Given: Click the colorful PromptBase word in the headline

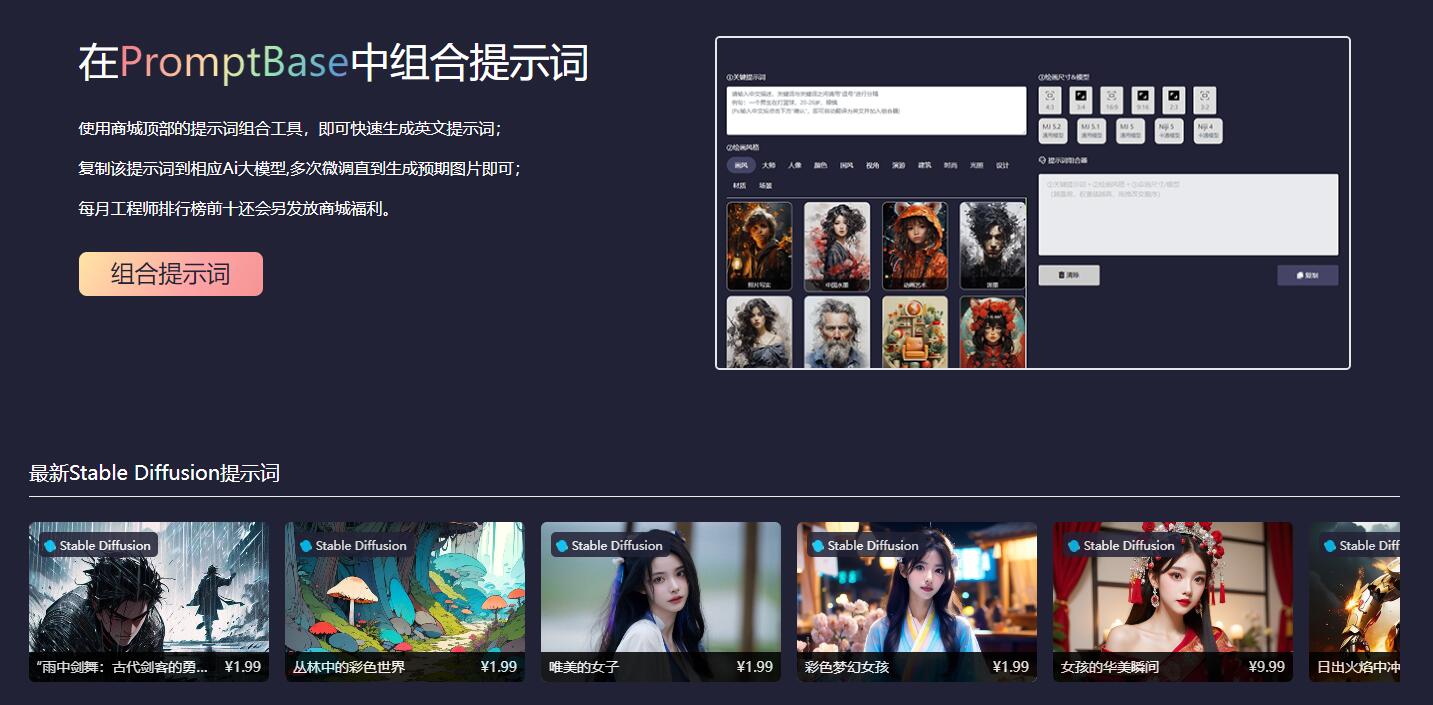Looking at the screenshot, I should 234,63.
